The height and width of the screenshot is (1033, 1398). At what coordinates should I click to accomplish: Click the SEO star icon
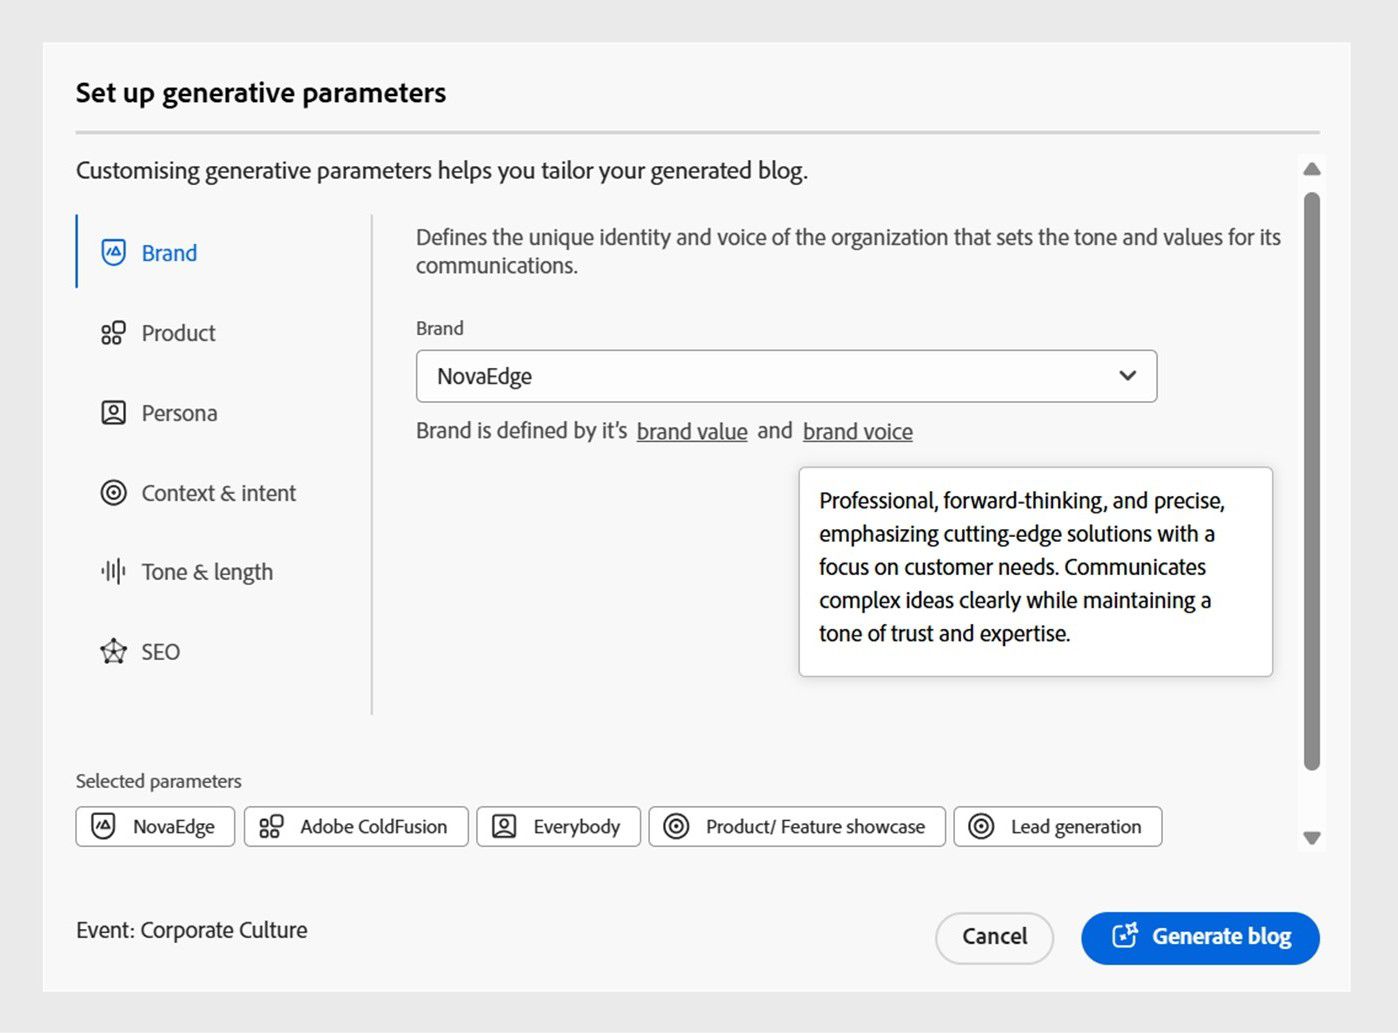[113, 651]
